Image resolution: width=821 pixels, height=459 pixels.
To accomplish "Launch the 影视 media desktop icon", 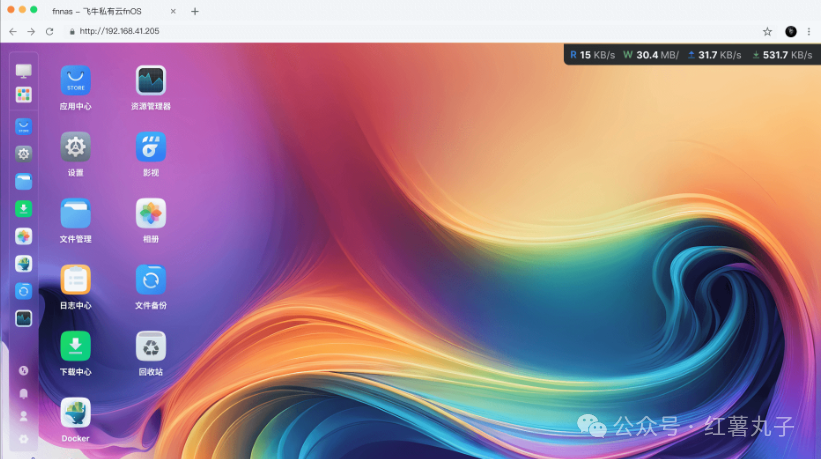I will coord(151,147).
